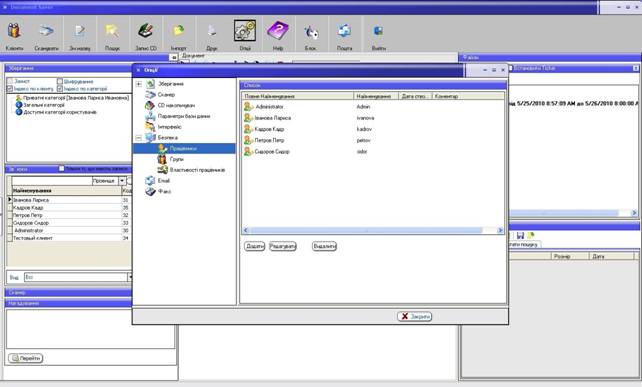Select Сканер in the options tree
This screenshot has width=642, height=387.
click(166, 95)
